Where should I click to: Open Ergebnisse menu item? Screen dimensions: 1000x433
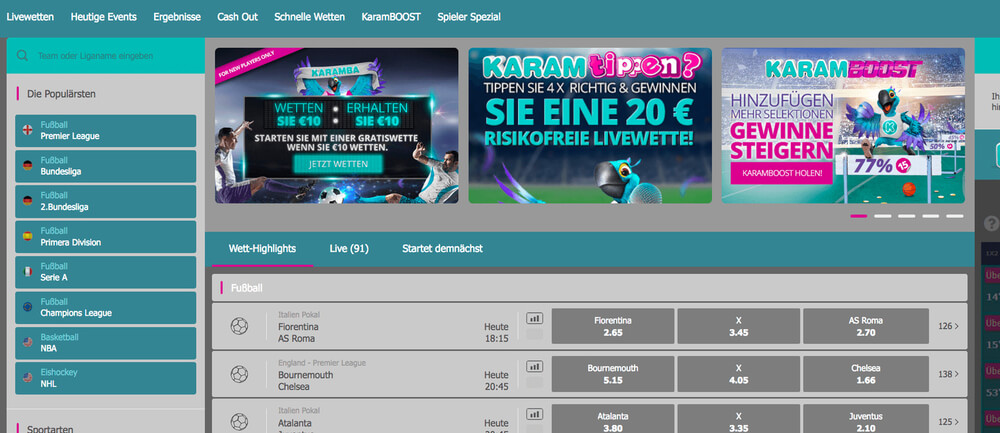[177, 17]
